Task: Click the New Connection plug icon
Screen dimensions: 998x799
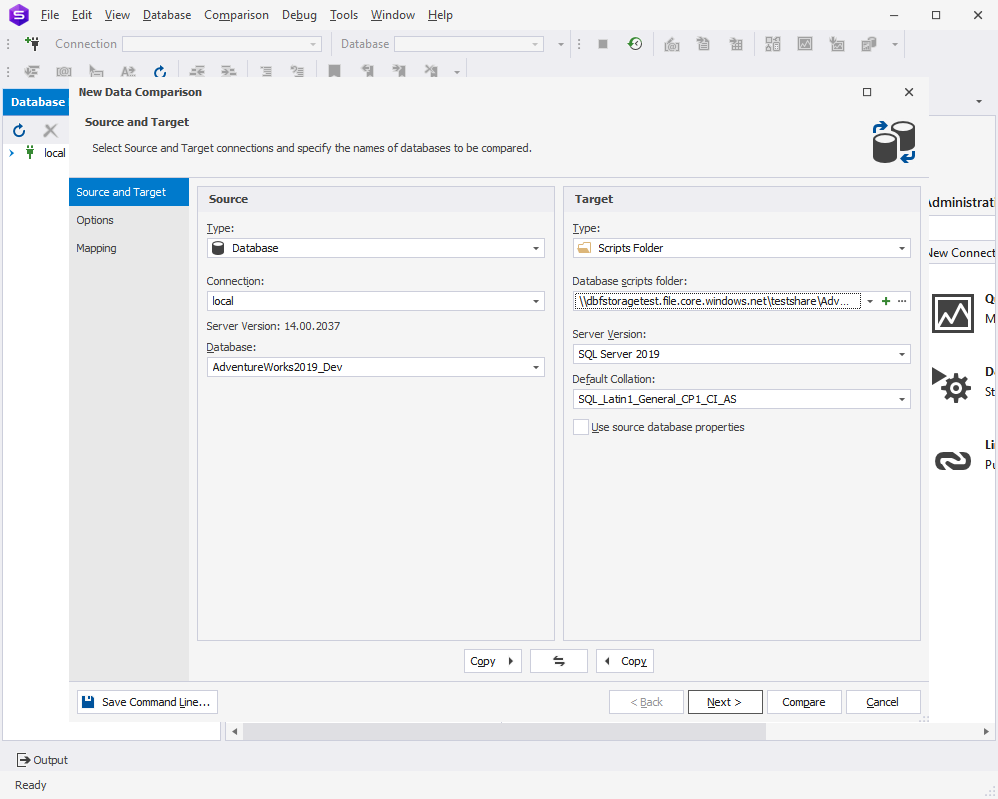Action: coord(32,44)
